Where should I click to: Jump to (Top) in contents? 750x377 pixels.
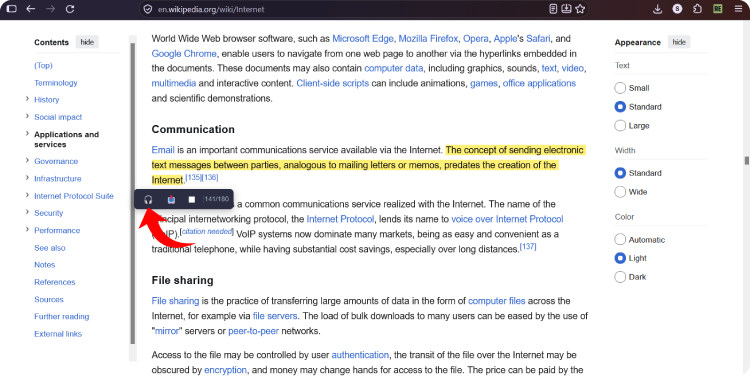point(44,66)
